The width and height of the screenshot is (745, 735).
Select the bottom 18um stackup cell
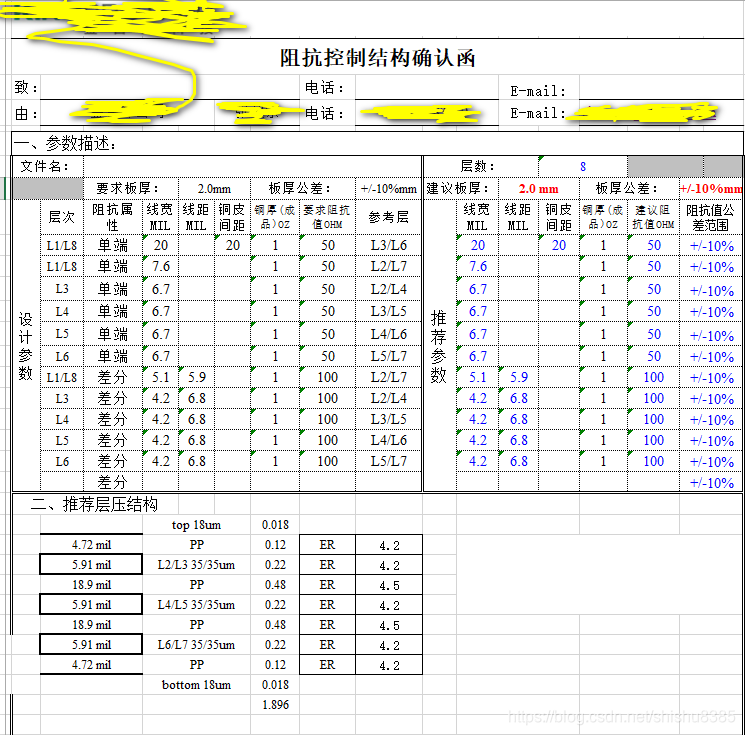196,685
